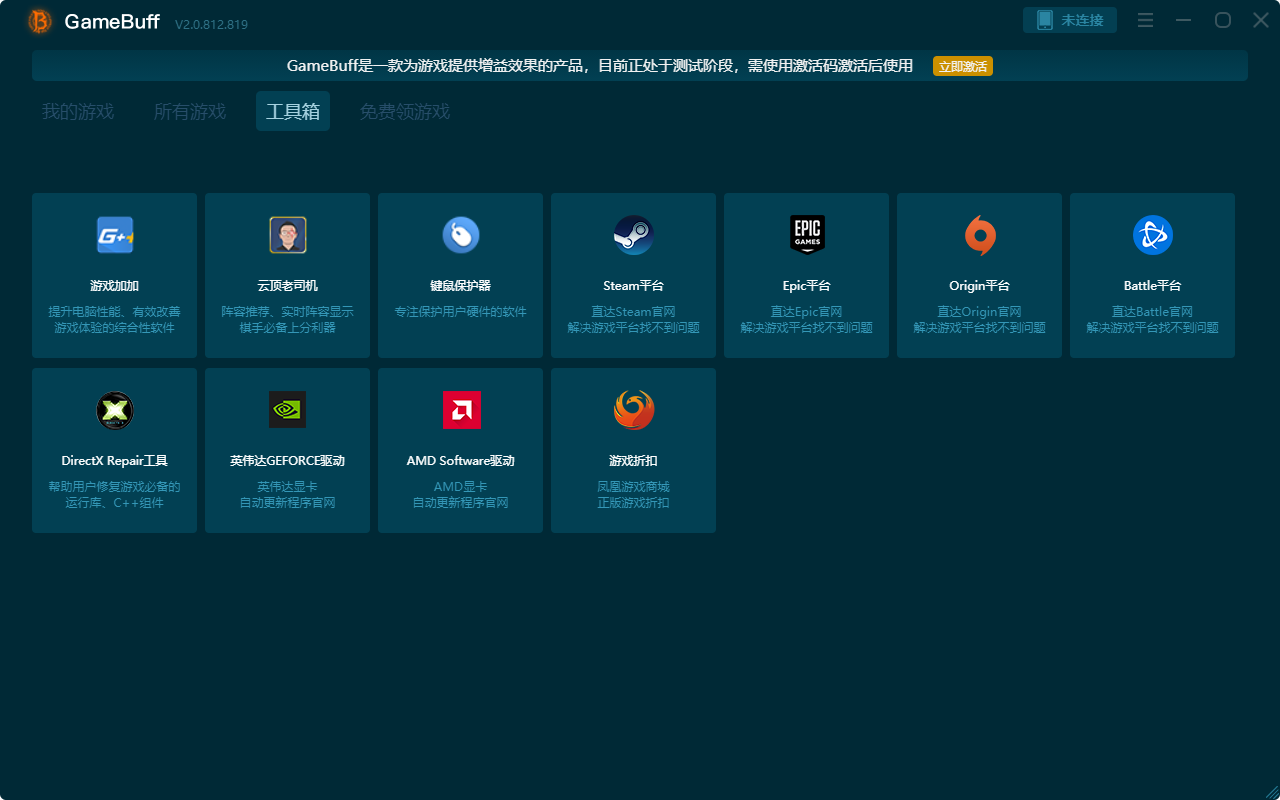Click the Battle平台 icon
The image size is (1280, 800).
pos(1152,235)
